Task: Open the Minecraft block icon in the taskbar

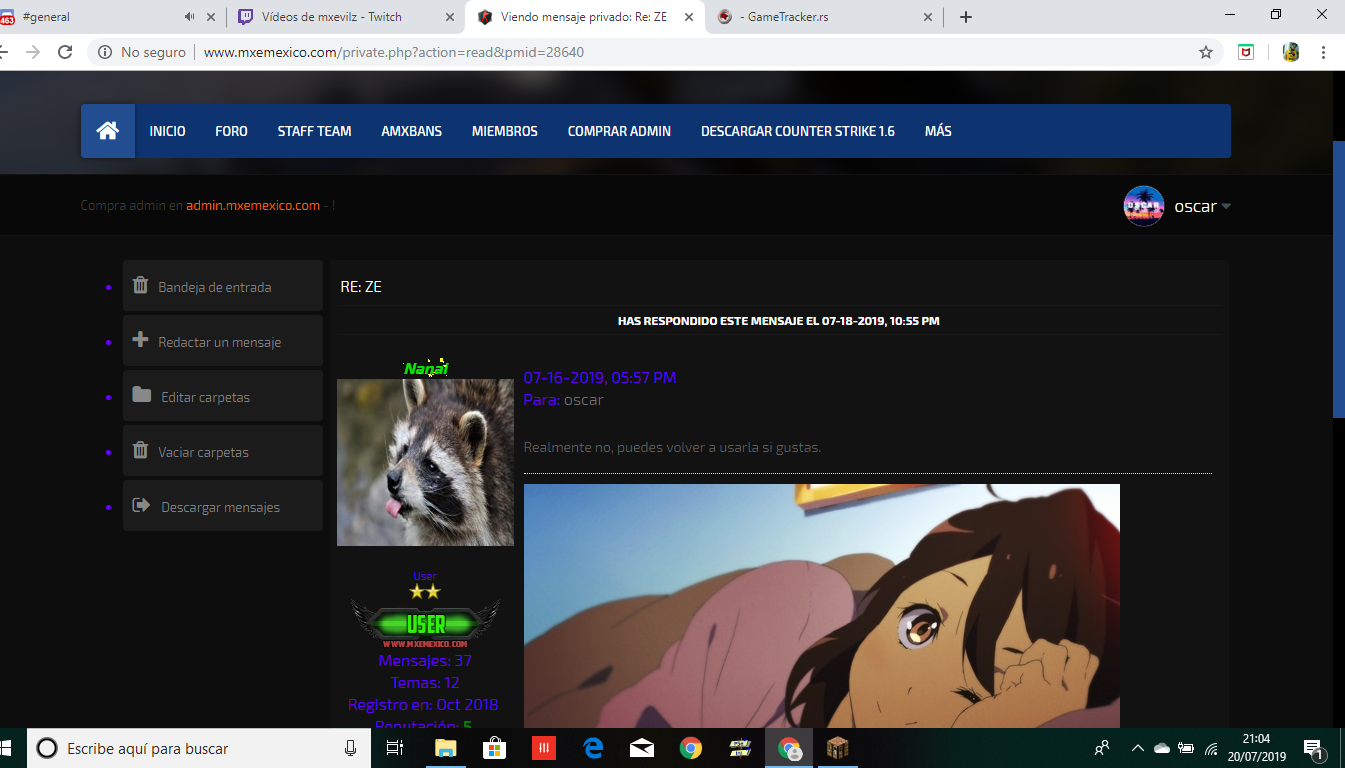Action: click(x=837, y=748)
